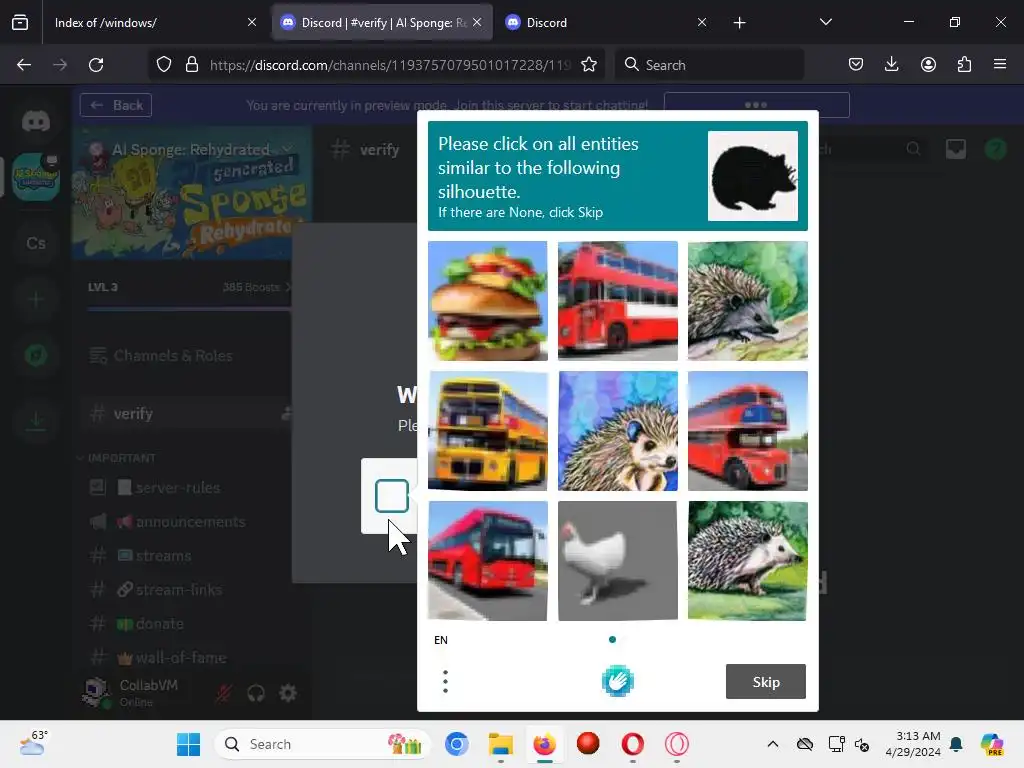Go back in browser history
The width and height of the screenshot is (1024, 768).
click(x=24, y=65)
